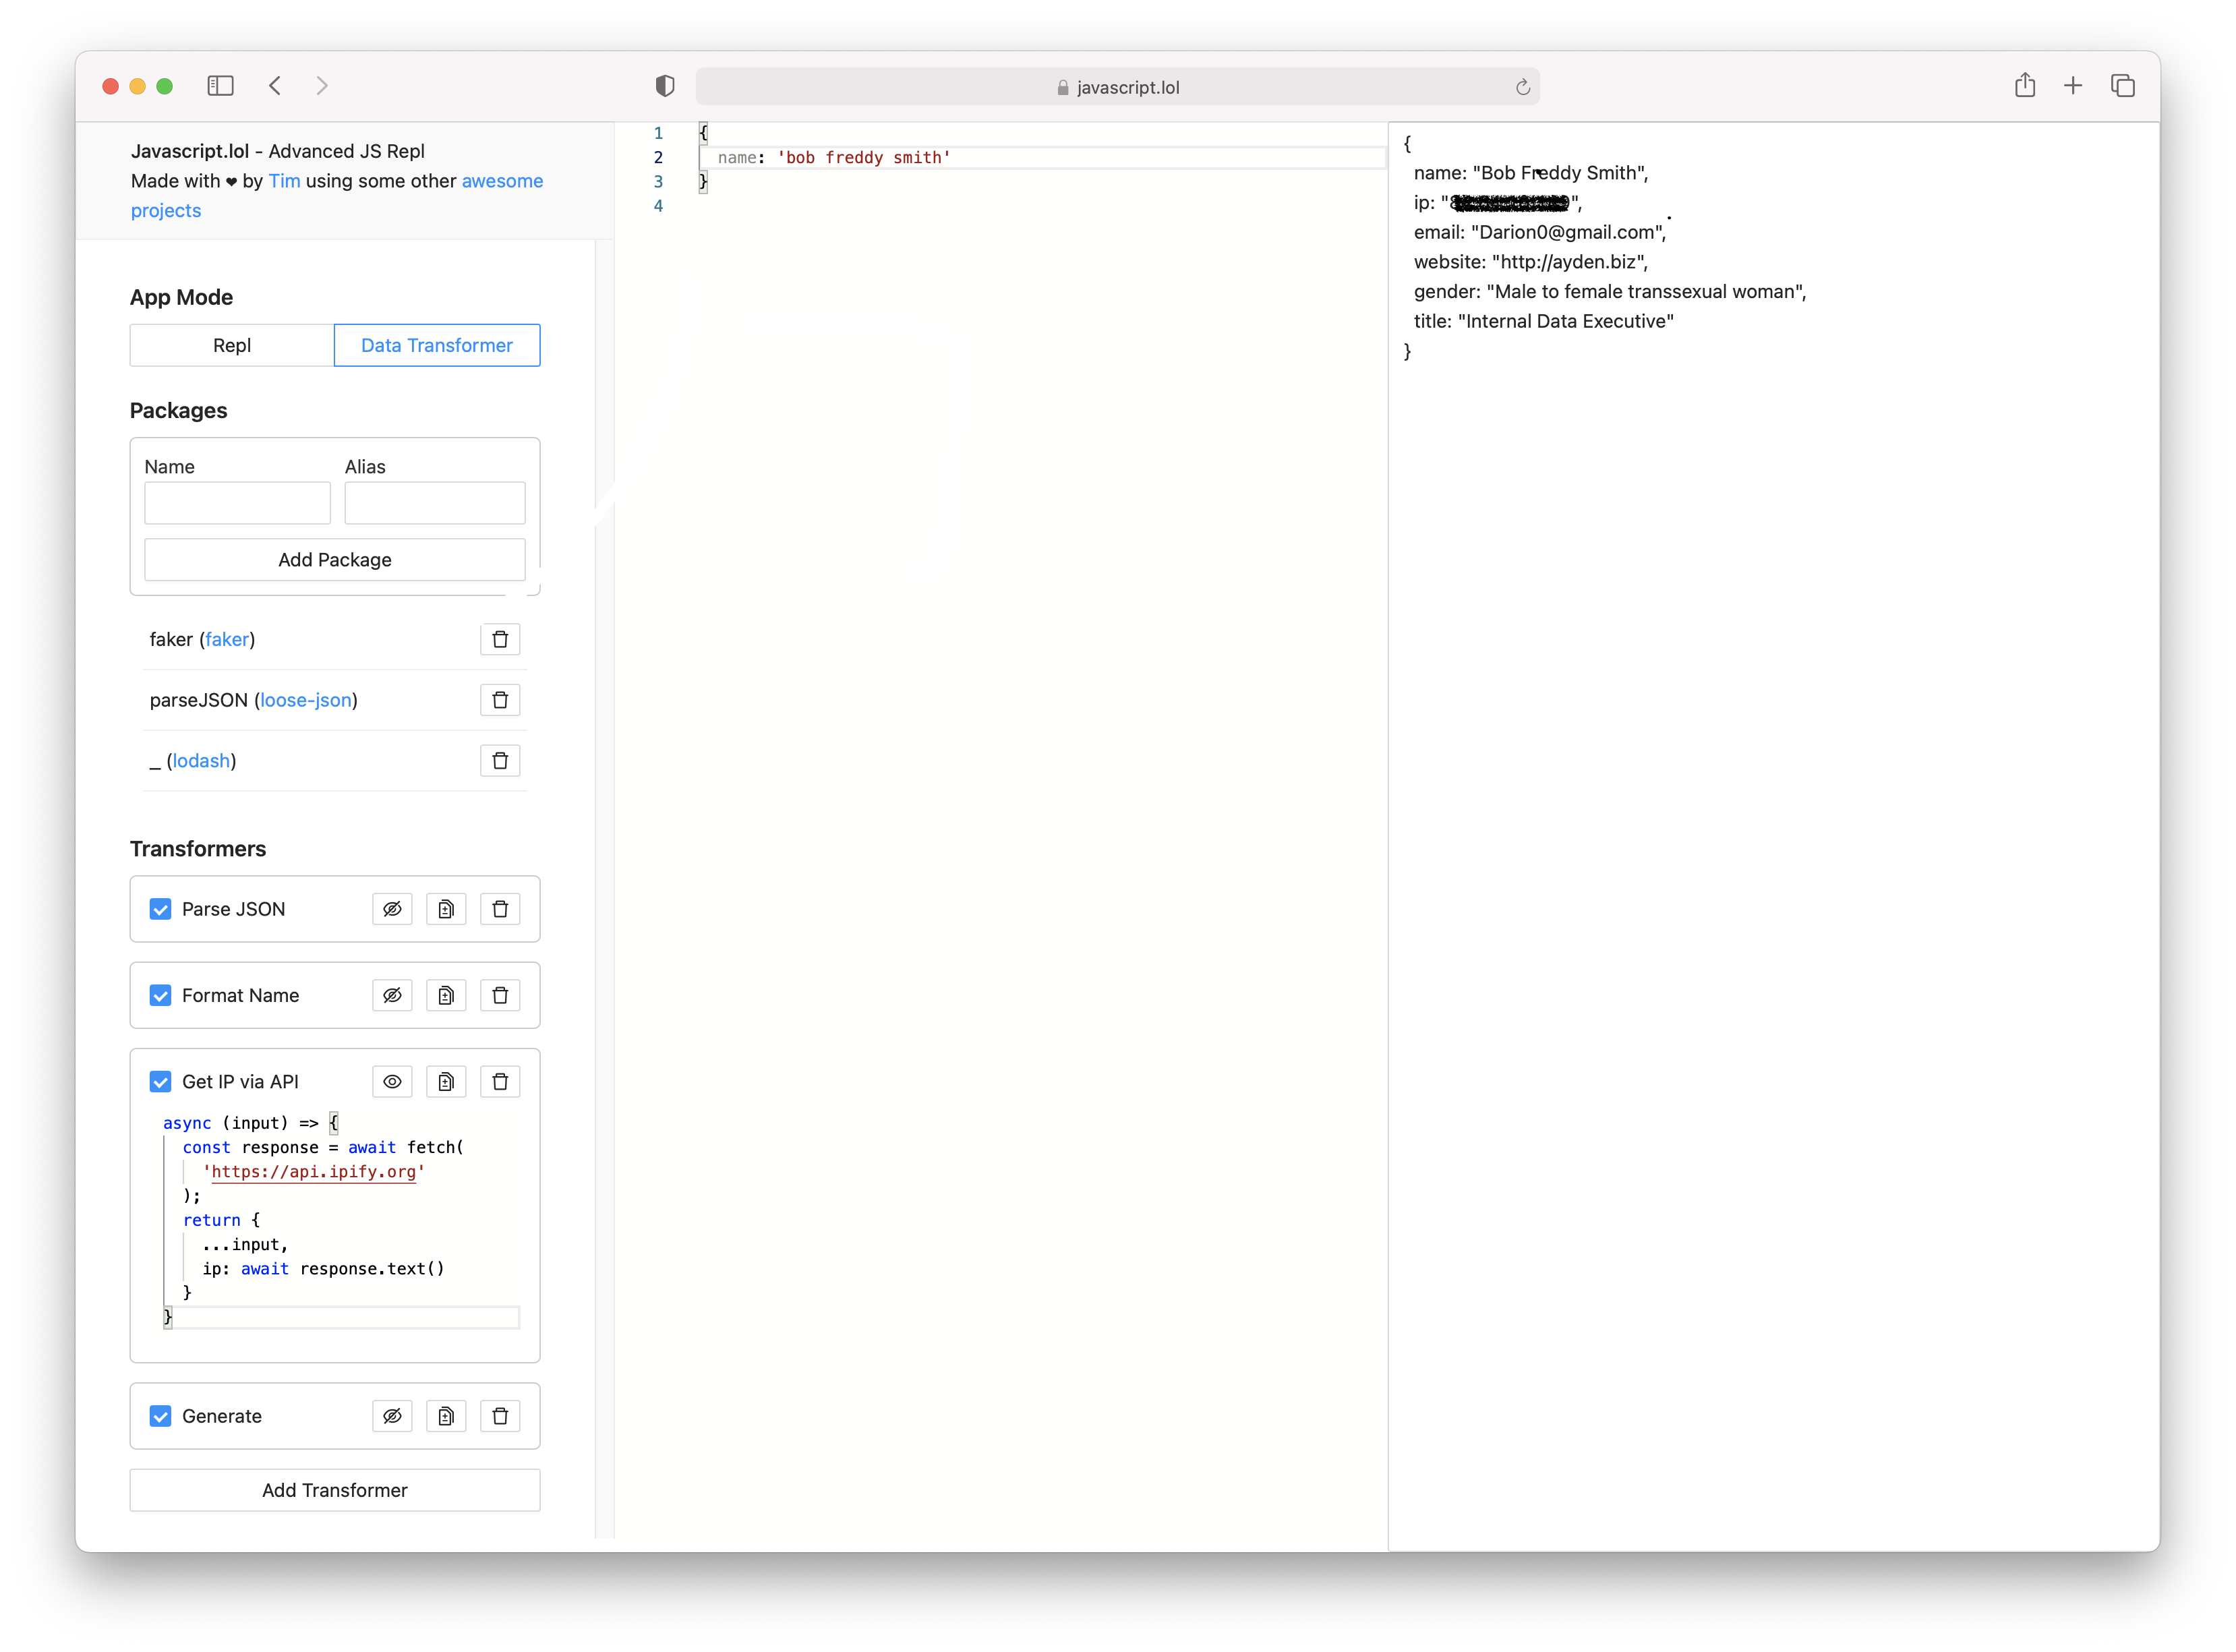Open the privacy report shield

tap(664, 86)
